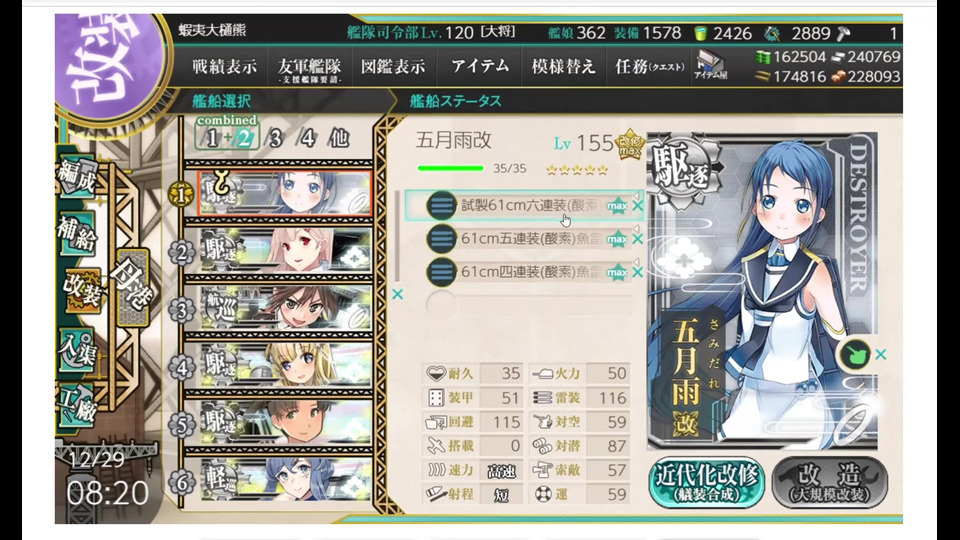960x540 pixels.
Task: Select the third ship in fleet list
Action: 285,308
